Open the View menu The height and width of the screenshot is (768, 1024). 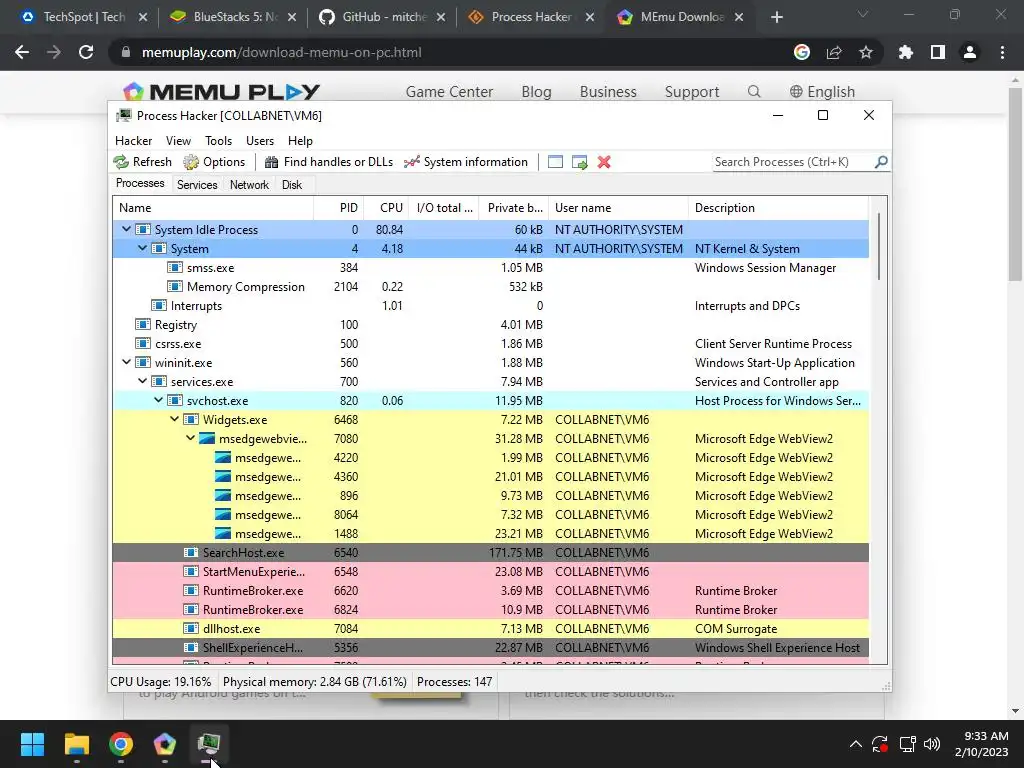click(x=178, y=141)
